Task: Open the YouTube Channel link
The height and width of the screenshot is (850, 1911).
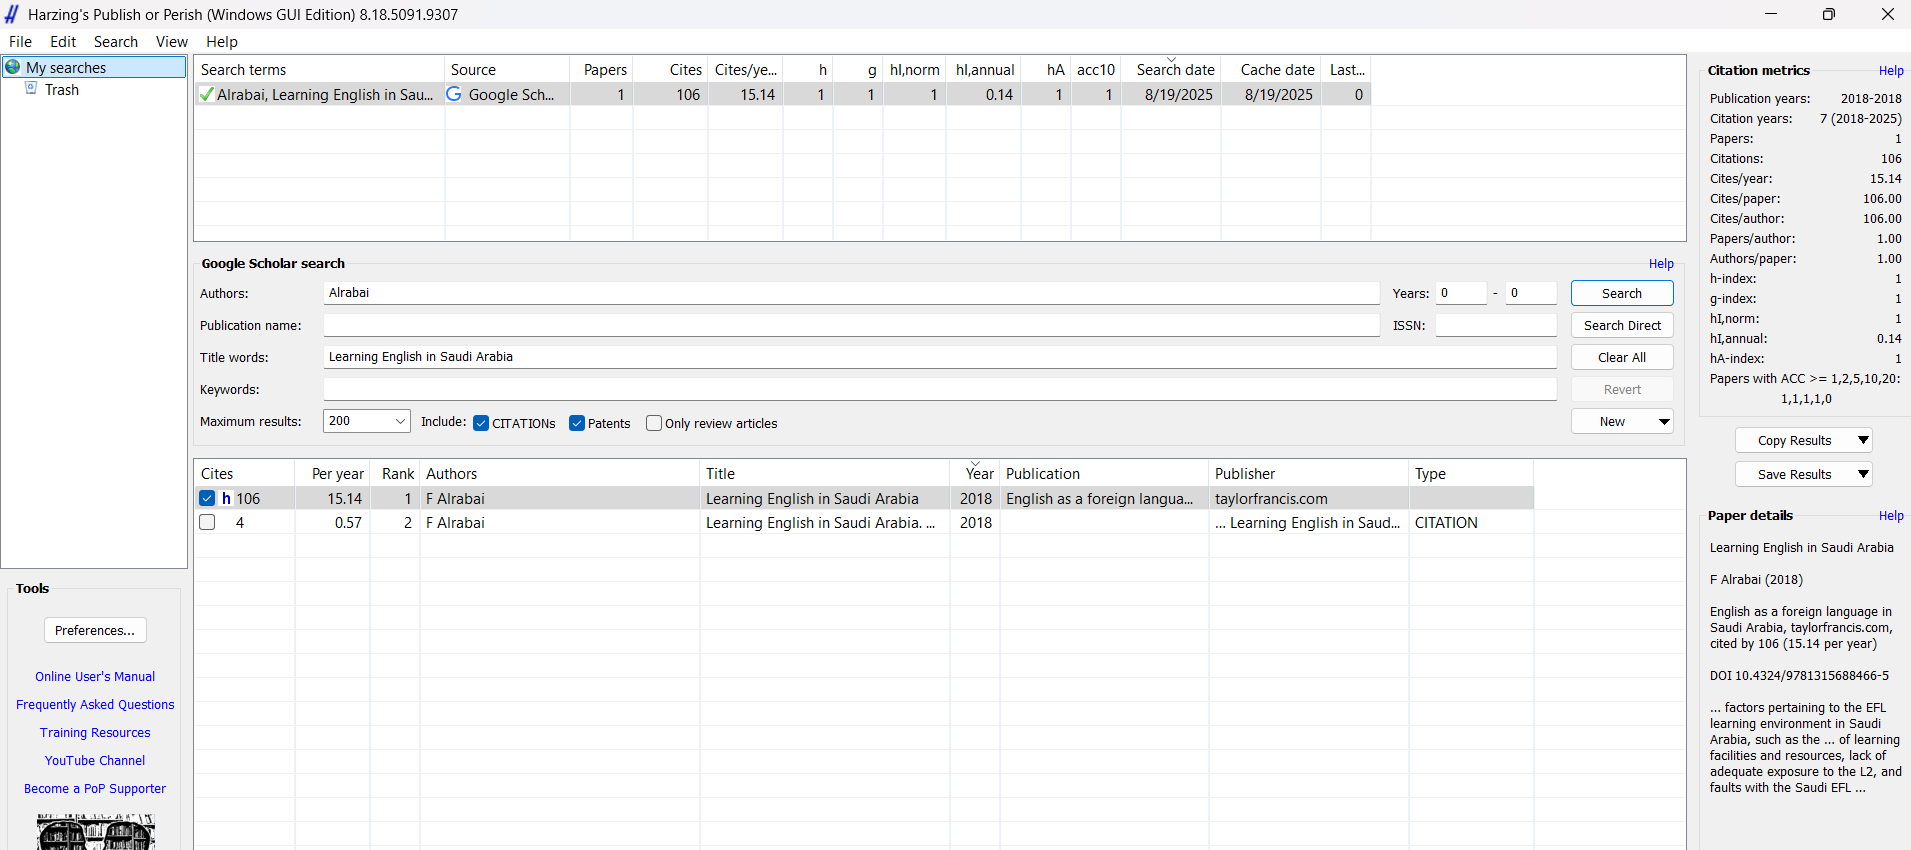Action: tap(95, 760)
